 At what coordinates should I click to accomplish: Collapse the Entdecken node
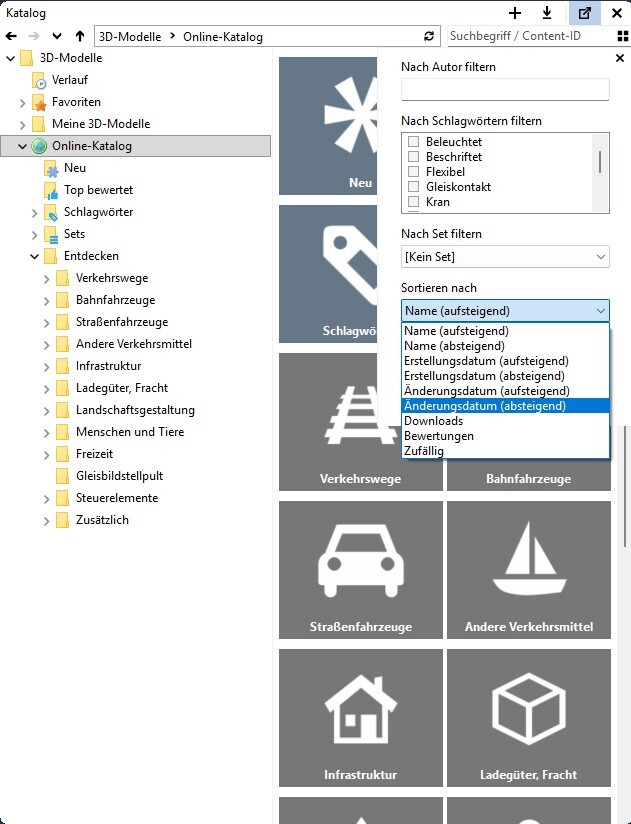click(35, 256)
